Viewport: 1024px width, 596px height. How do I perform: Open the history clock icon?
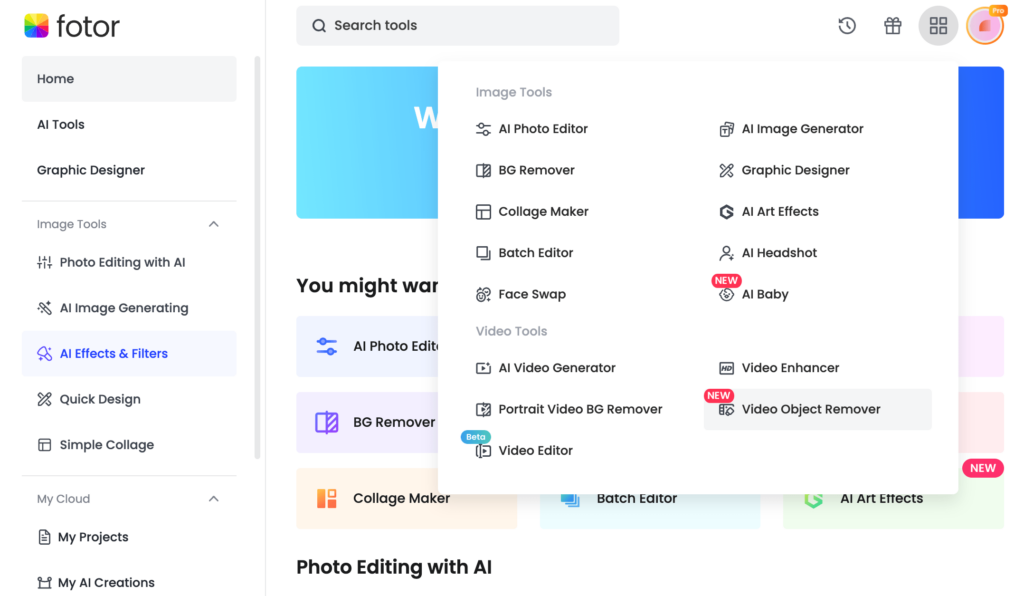(847, 26)
